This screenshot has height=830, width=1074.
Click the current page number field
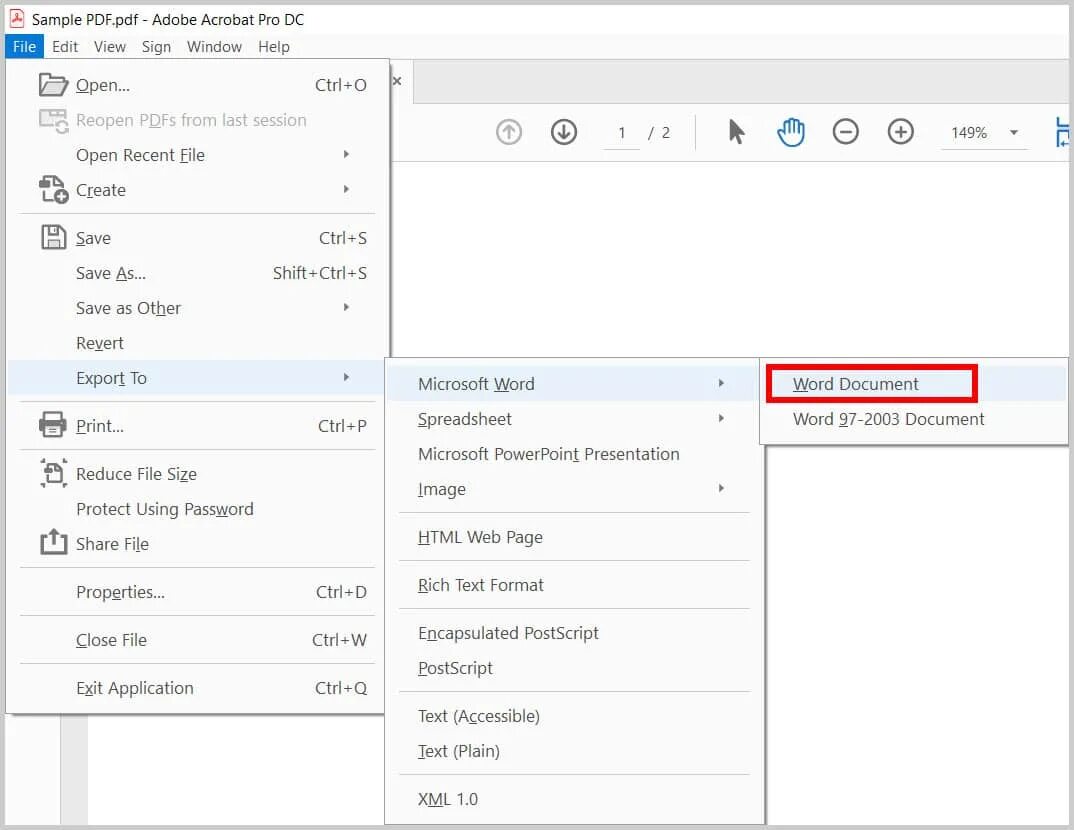[x=621, y=133]
